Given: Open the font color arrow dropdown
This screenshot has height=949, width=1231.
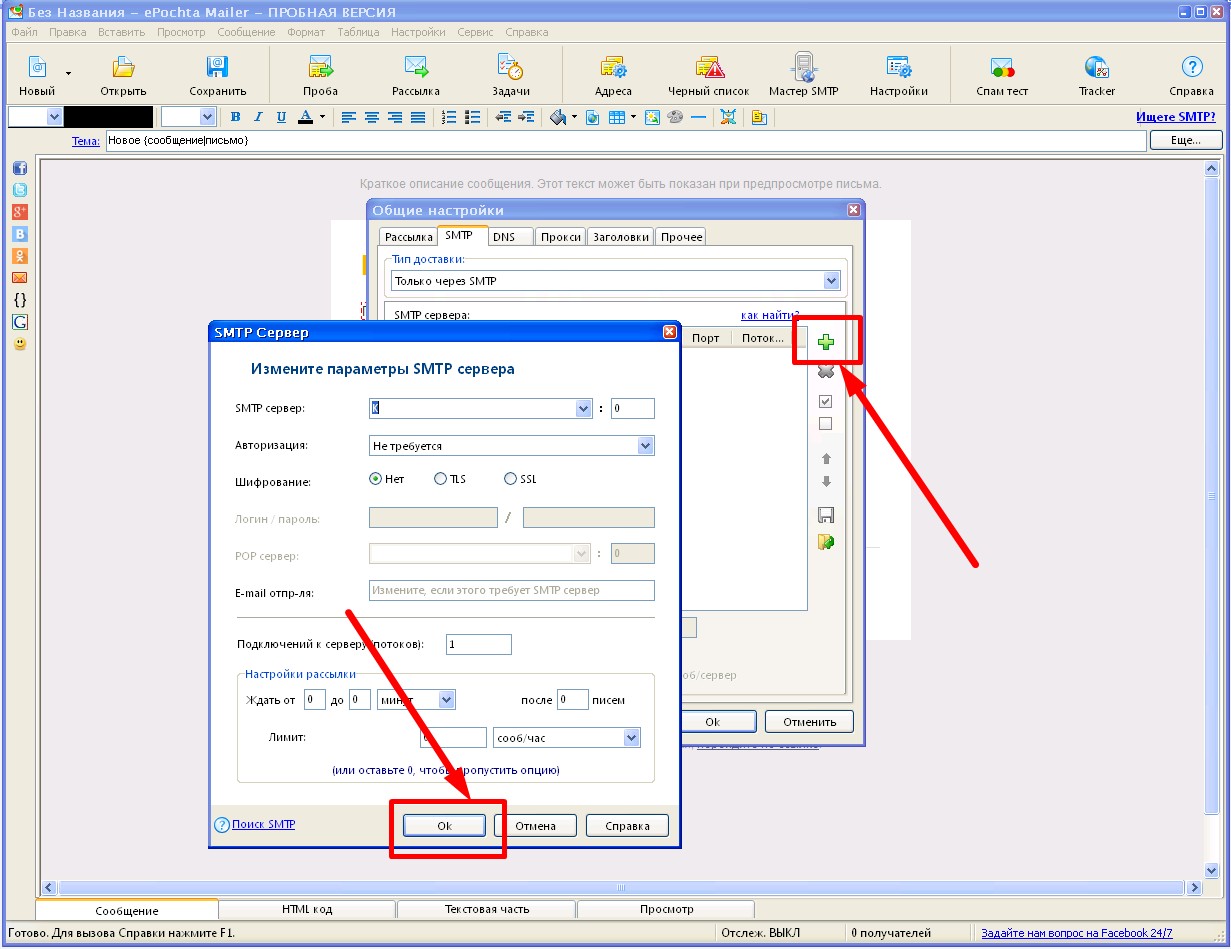Looking at the screenshot, I should (x=322, y=117).
